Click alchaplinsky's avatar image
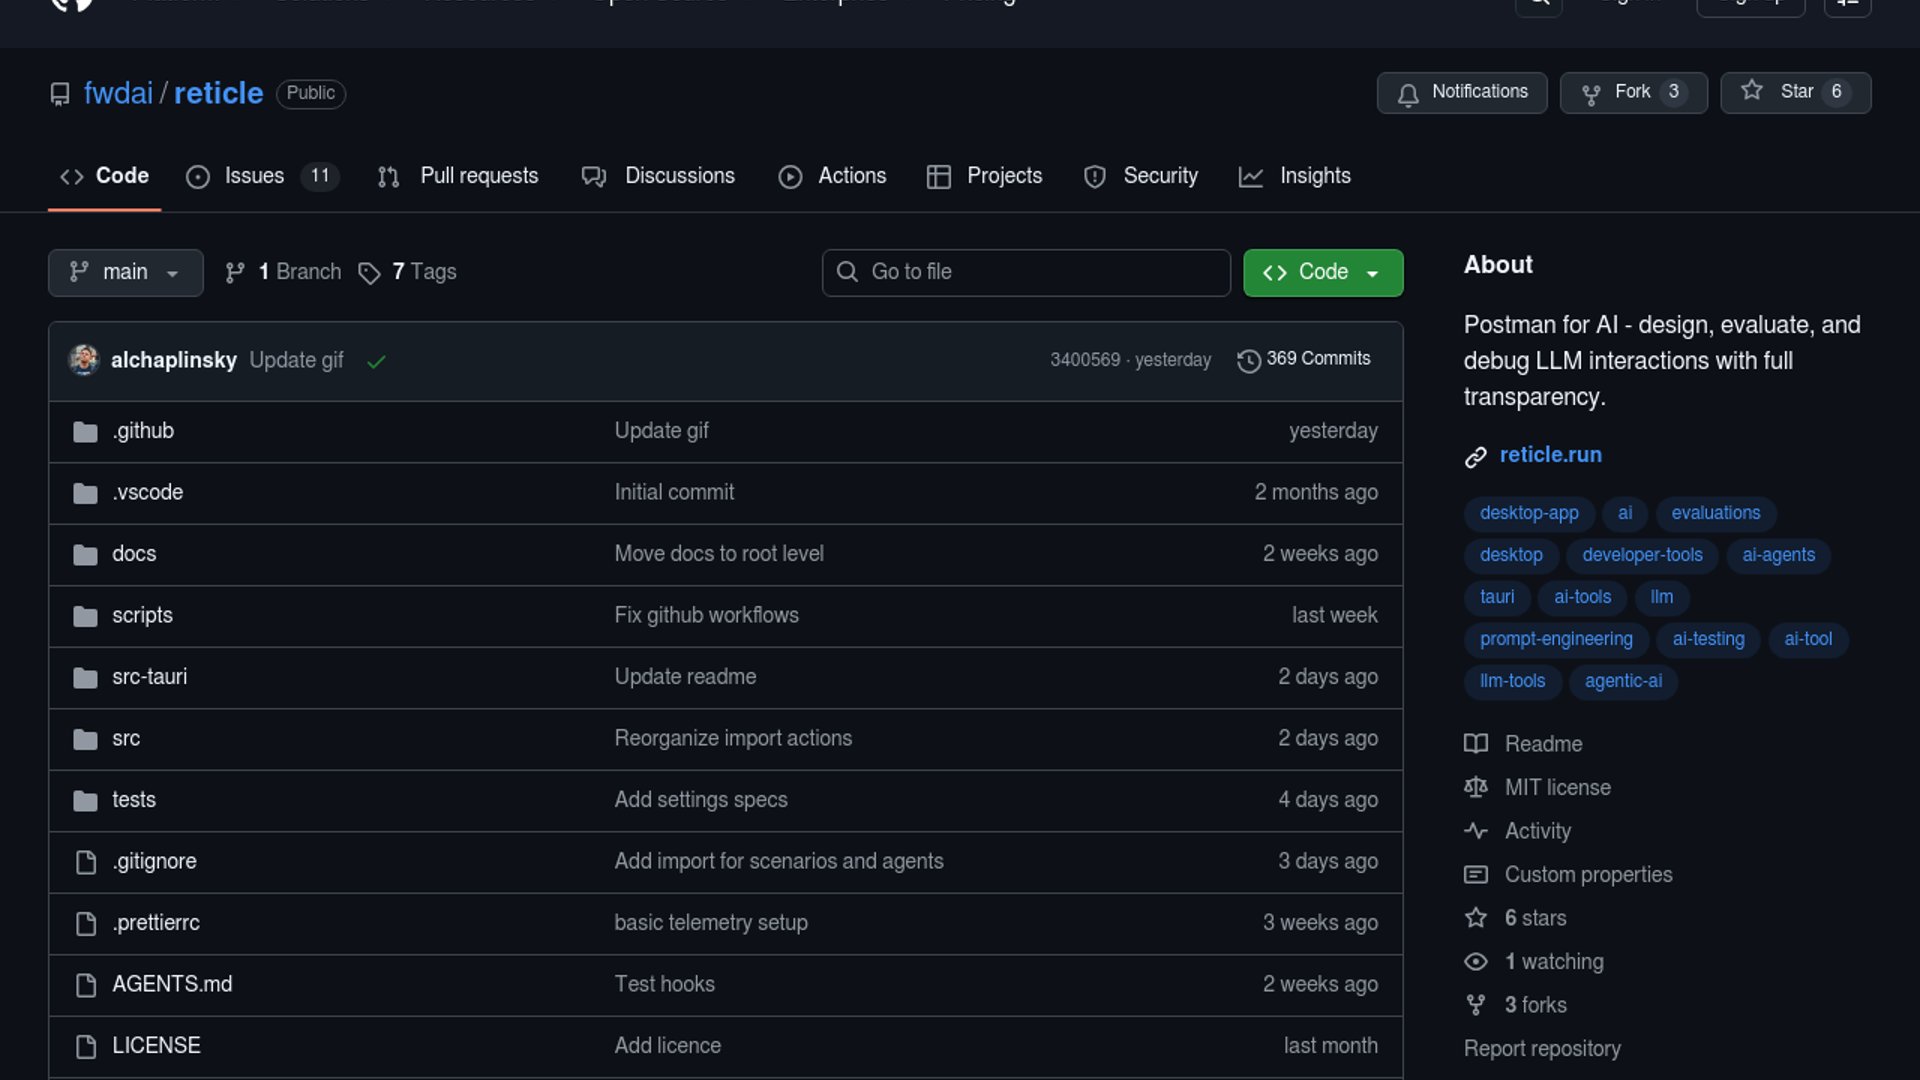The height and width of the screenshot is (1080, 1920). coord(84,360)
